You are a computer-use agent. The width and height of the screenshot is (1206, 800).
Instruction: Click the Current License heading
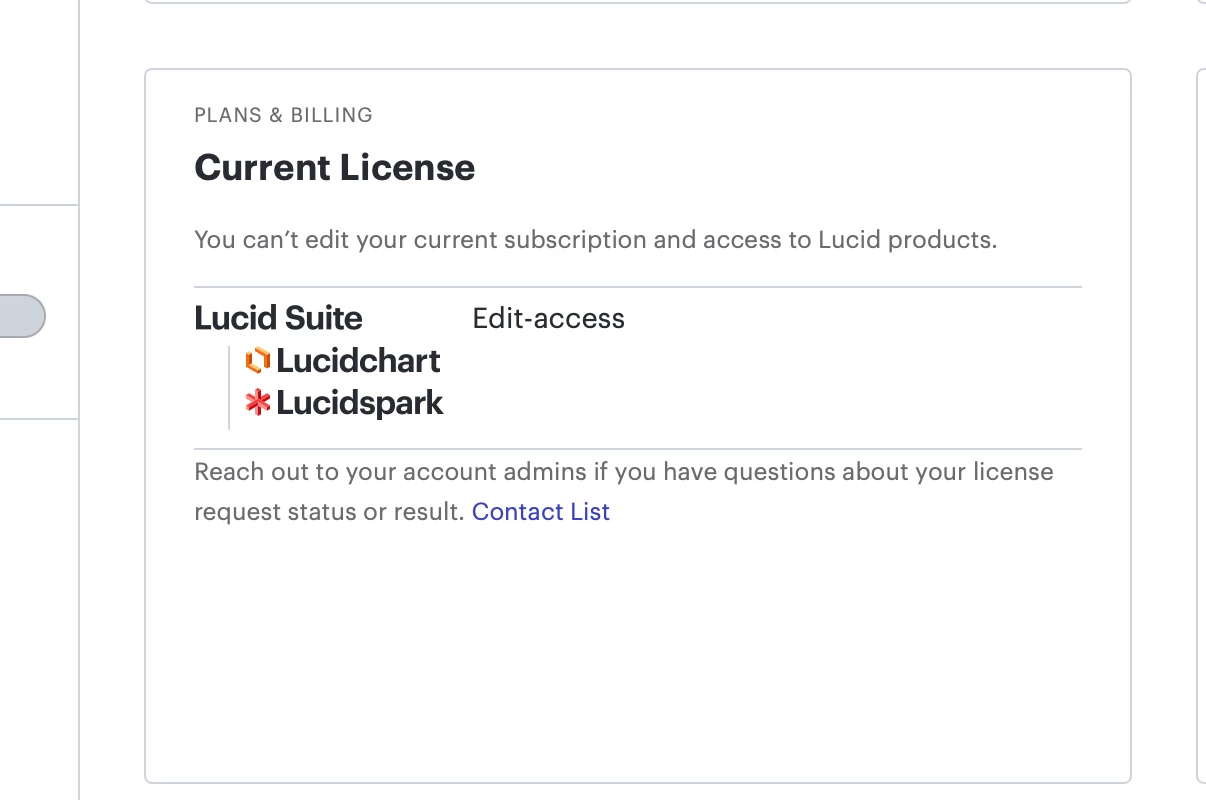pos(335,167)
